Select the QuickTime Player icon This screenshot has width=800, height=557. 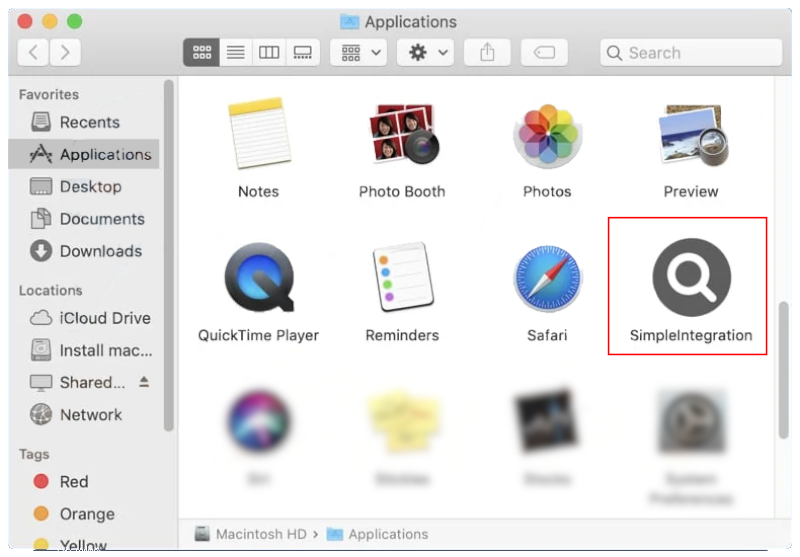(258, 279)
